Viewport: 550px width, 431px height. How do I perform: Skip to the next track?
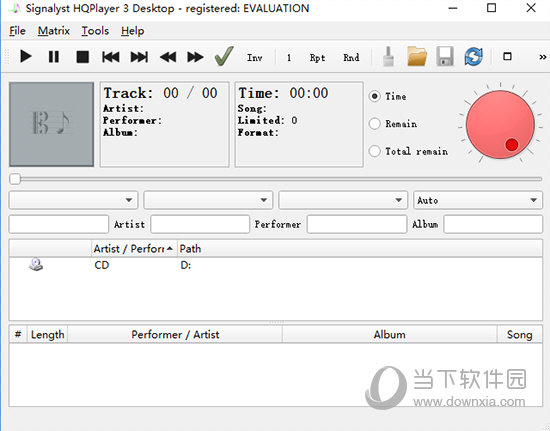[139, 57]
